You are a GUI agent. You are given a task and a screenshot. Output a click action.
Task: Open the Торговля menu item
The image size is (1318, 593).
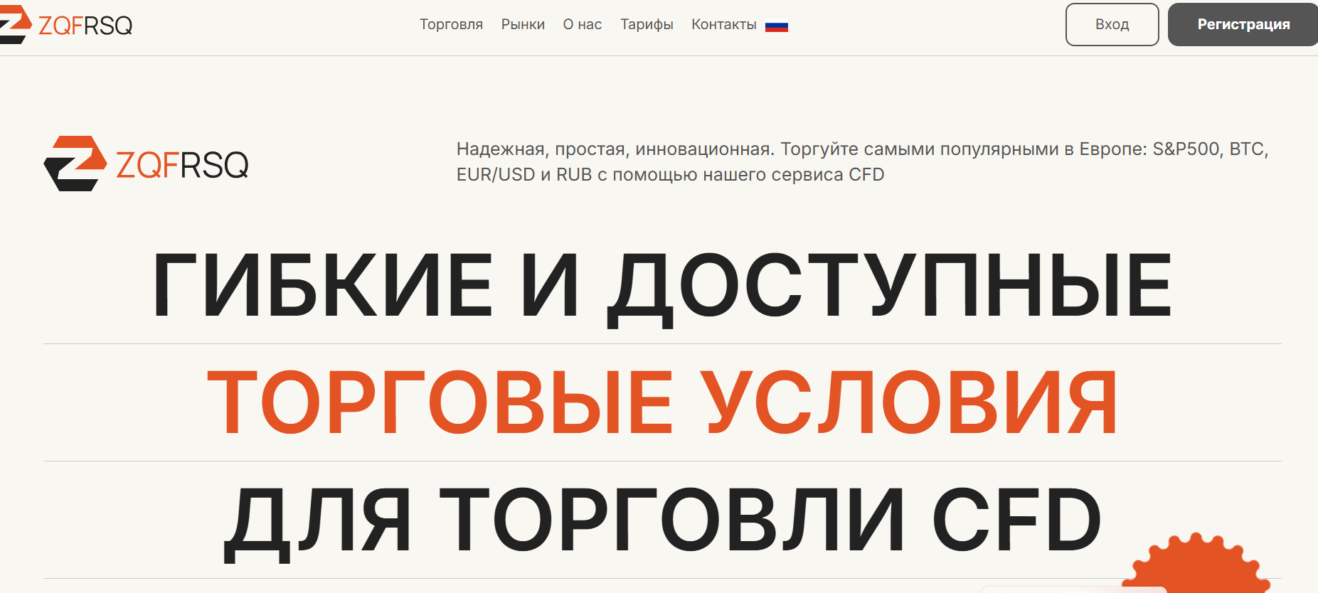(451, 25)
